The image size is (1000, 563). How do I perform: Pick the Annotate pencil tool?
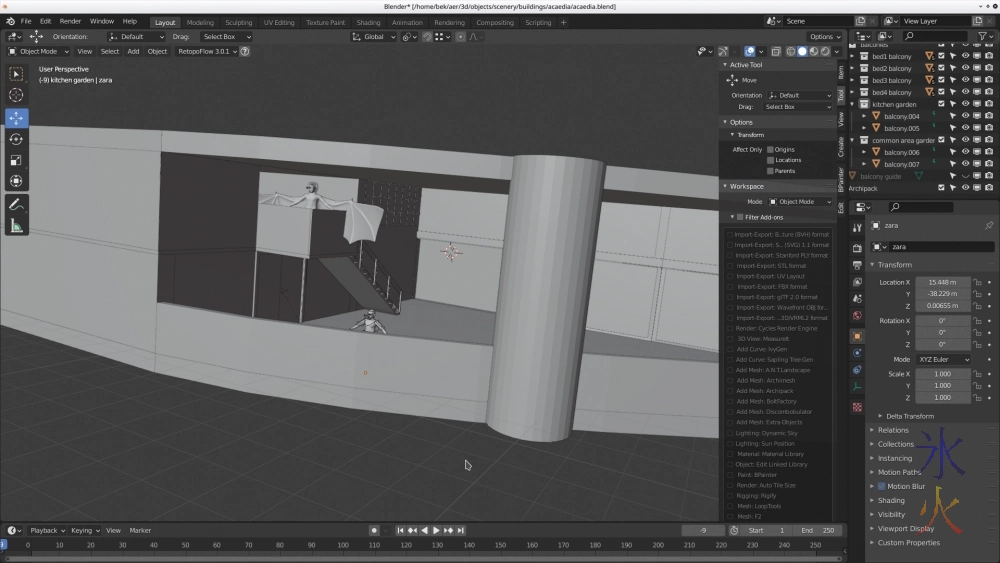[x=16, y=204]
